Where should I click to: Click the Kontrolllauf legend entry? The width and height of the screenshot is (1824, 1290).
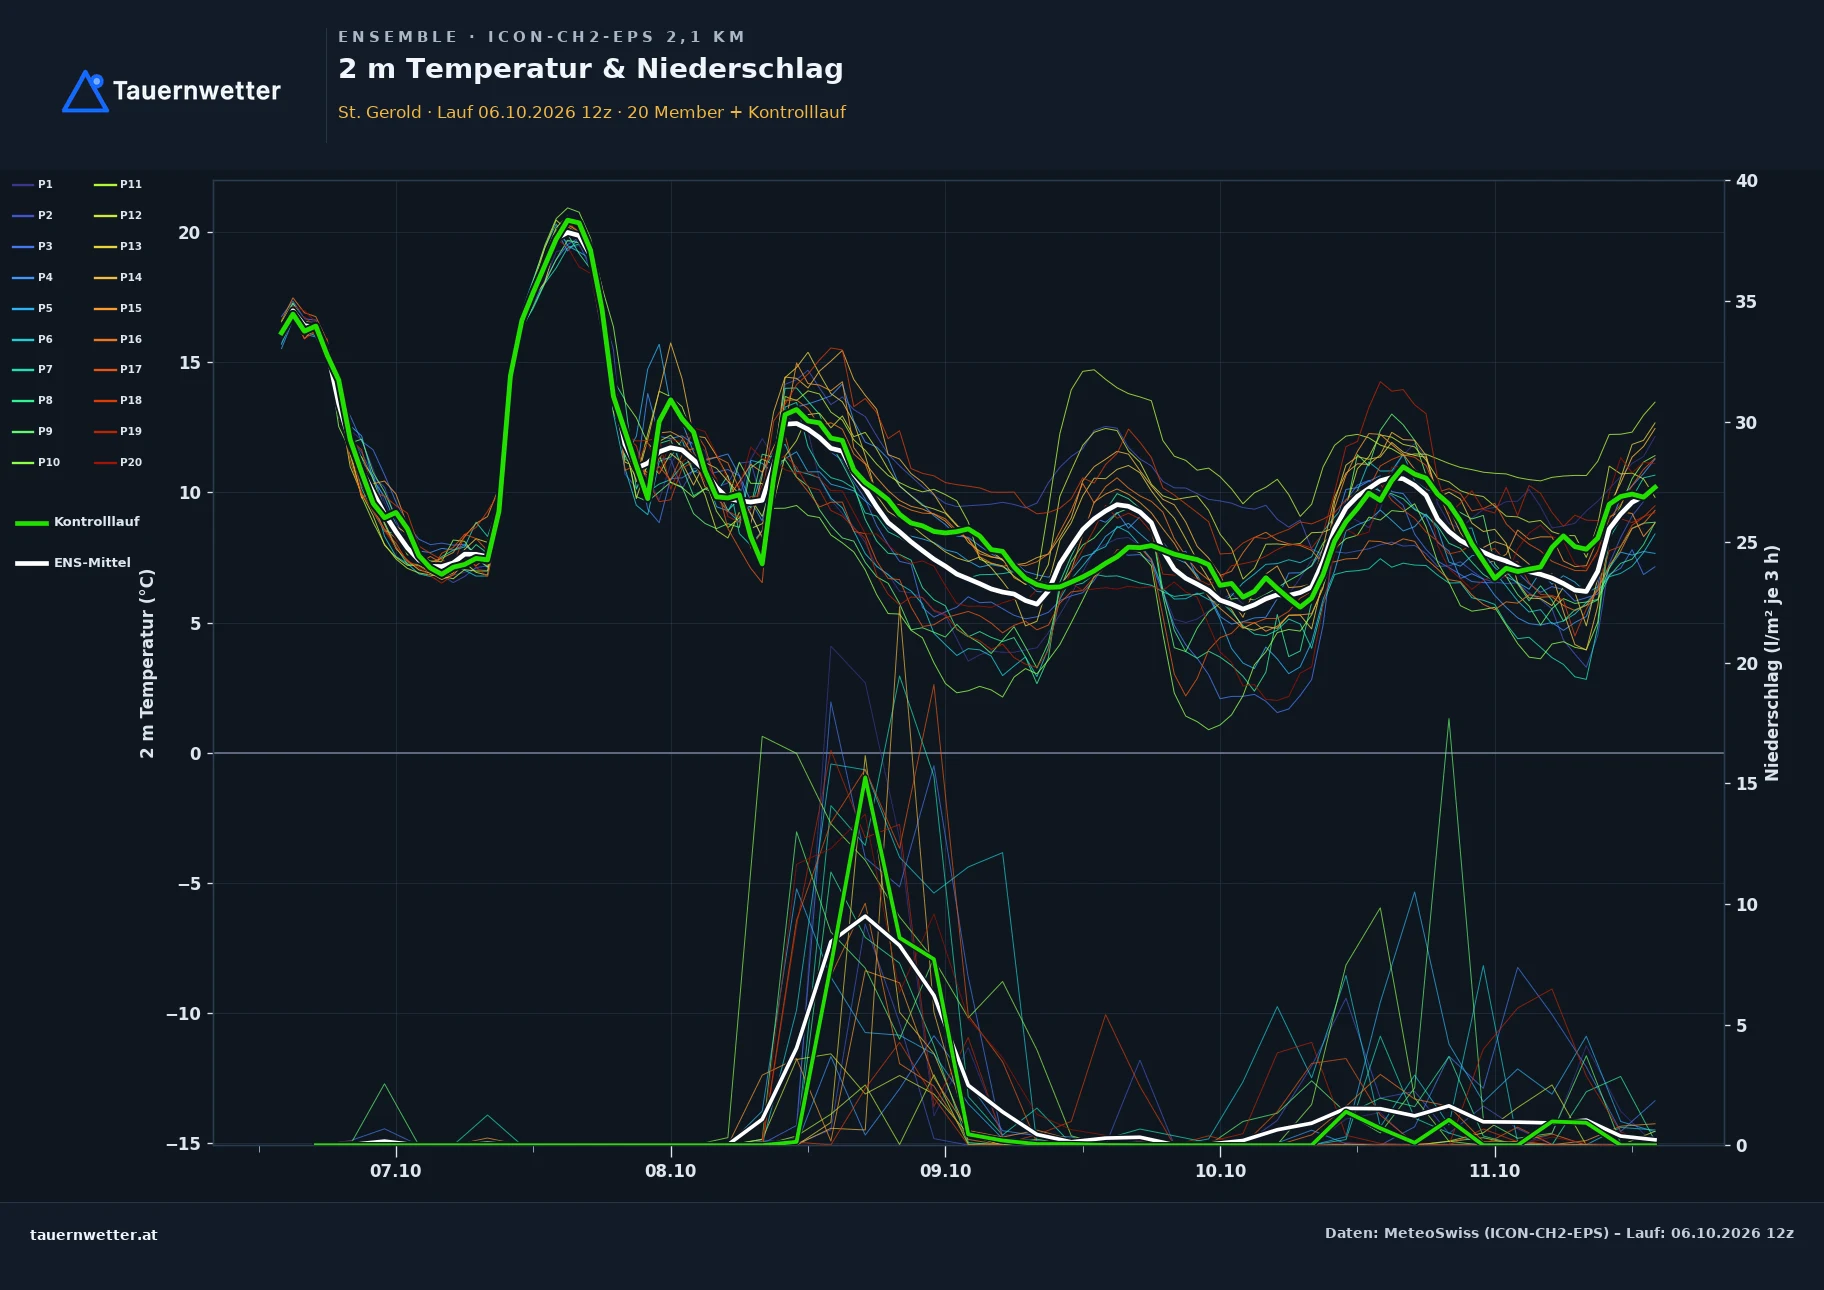tap(78, 522)
